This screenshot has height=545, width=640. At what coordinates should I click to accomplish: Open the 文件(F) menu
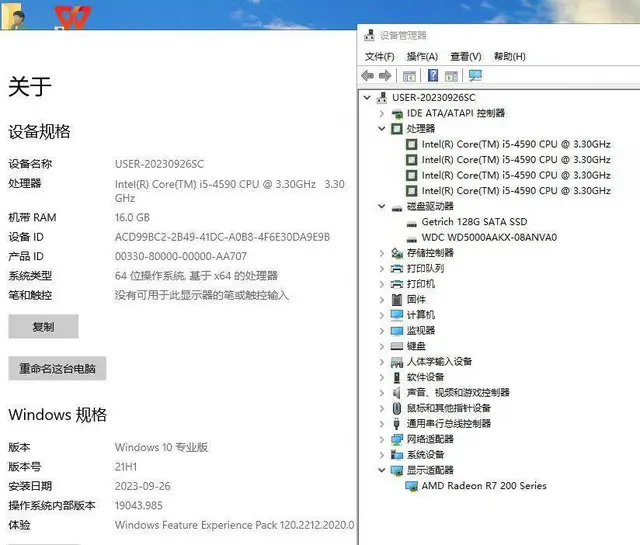pyautogui.click(x=379, y=56)
